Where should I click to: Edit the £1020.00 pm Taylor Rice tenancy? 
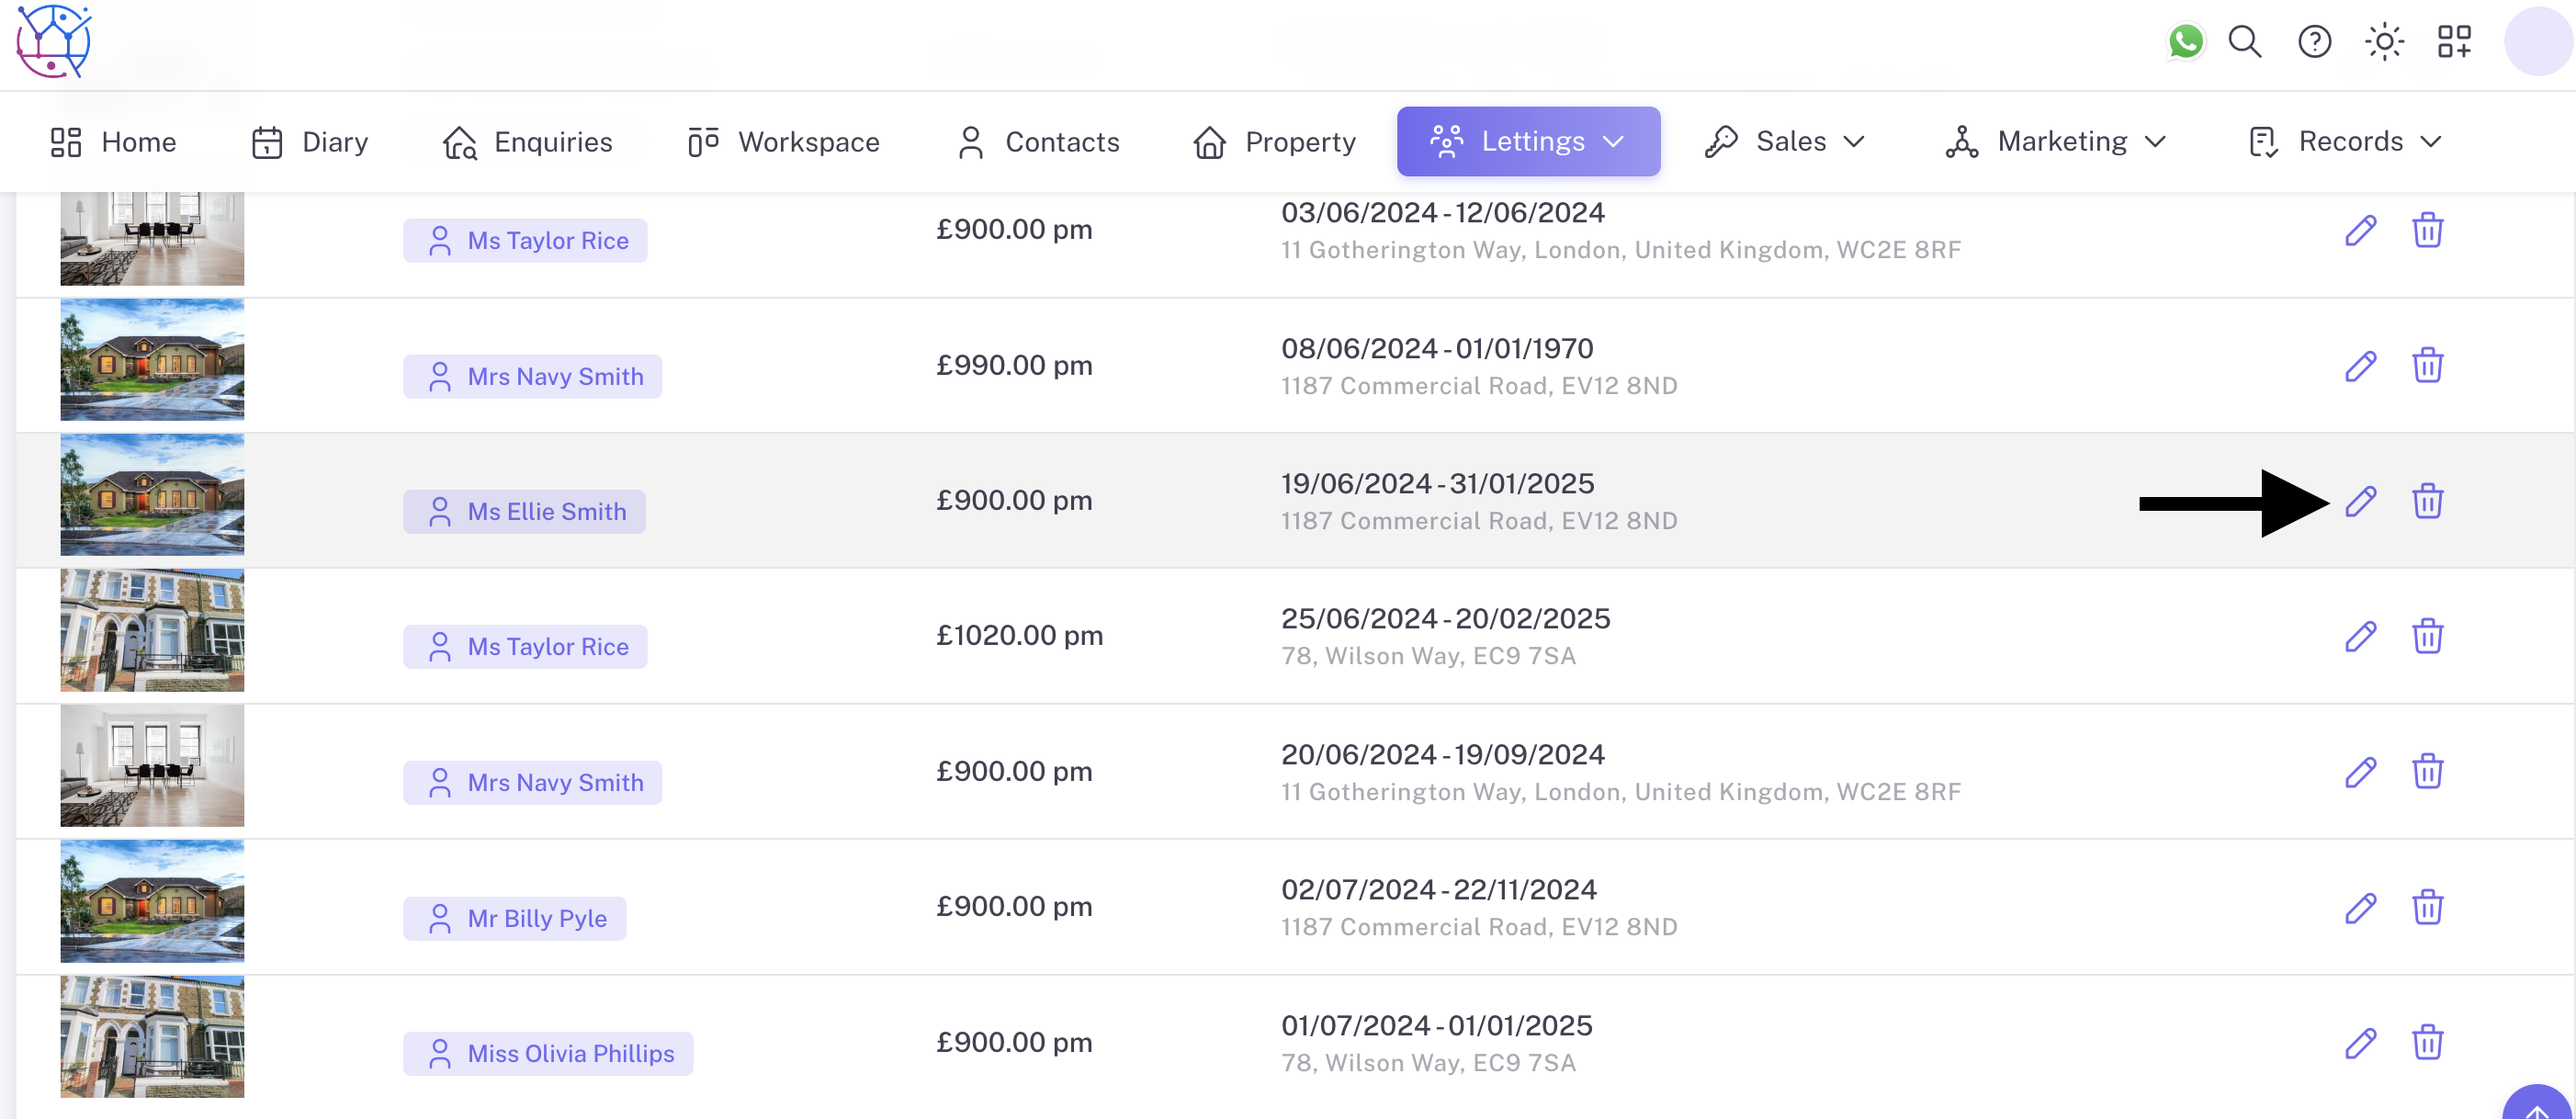coord(2360,637)
